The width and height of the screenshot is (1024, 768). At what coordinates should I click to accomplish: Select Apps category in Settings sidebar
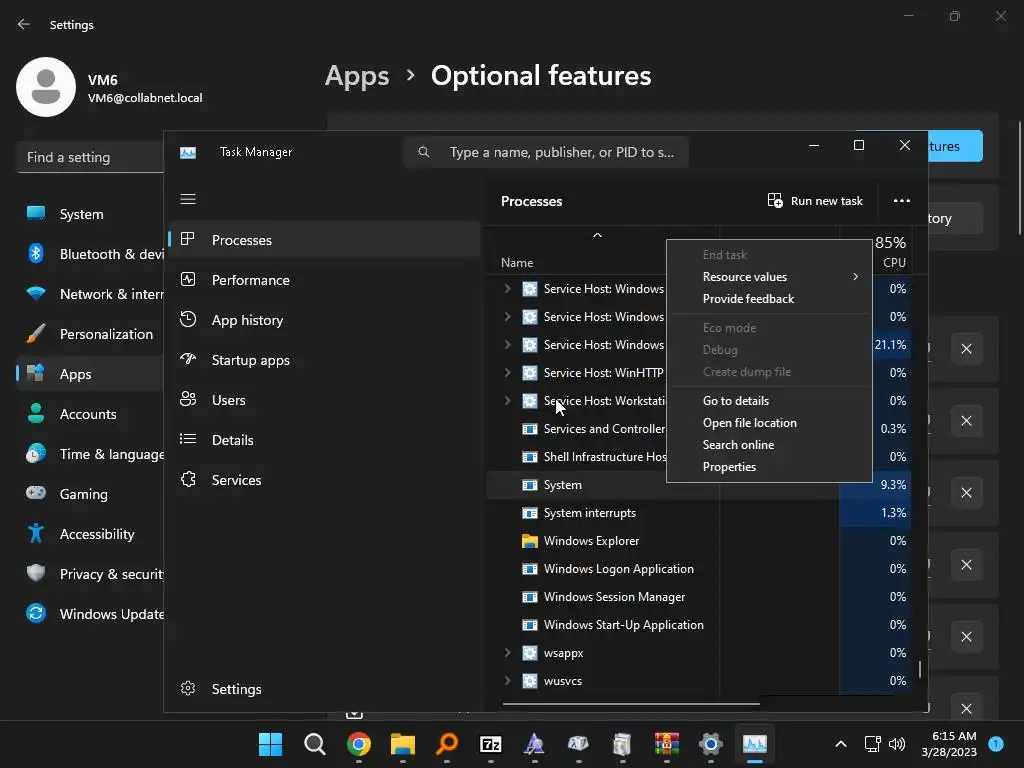[x=90, y=374]
